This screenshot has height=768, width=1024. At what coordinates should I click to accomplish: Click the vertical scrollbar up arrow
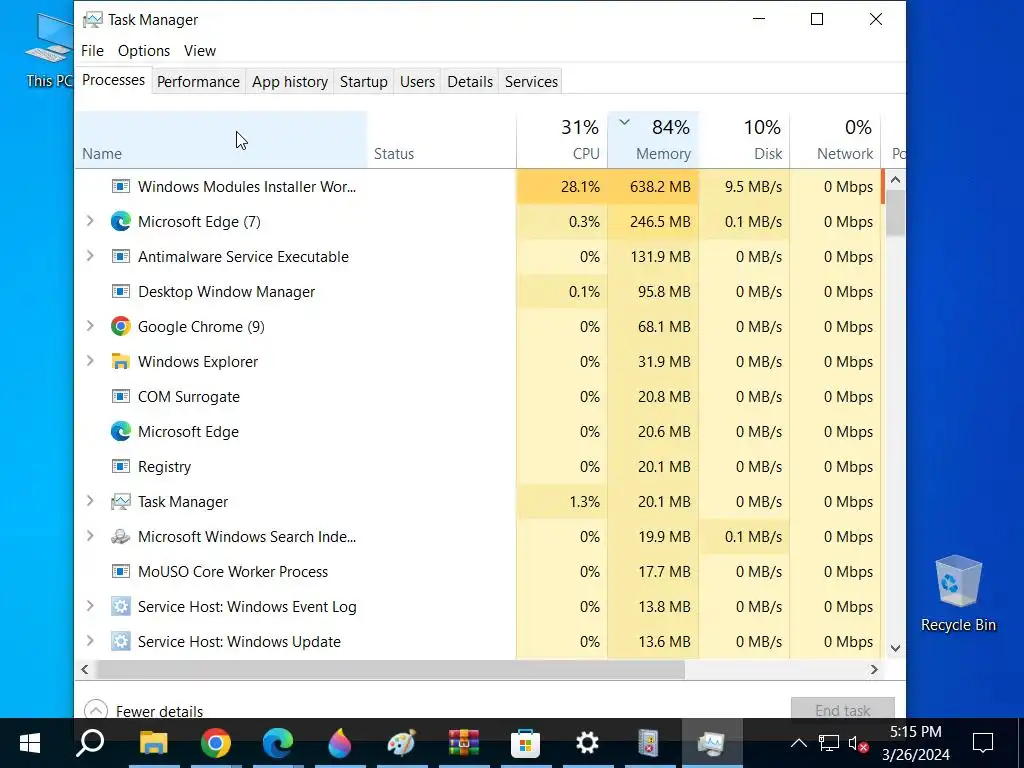click(x=895, y=180)
